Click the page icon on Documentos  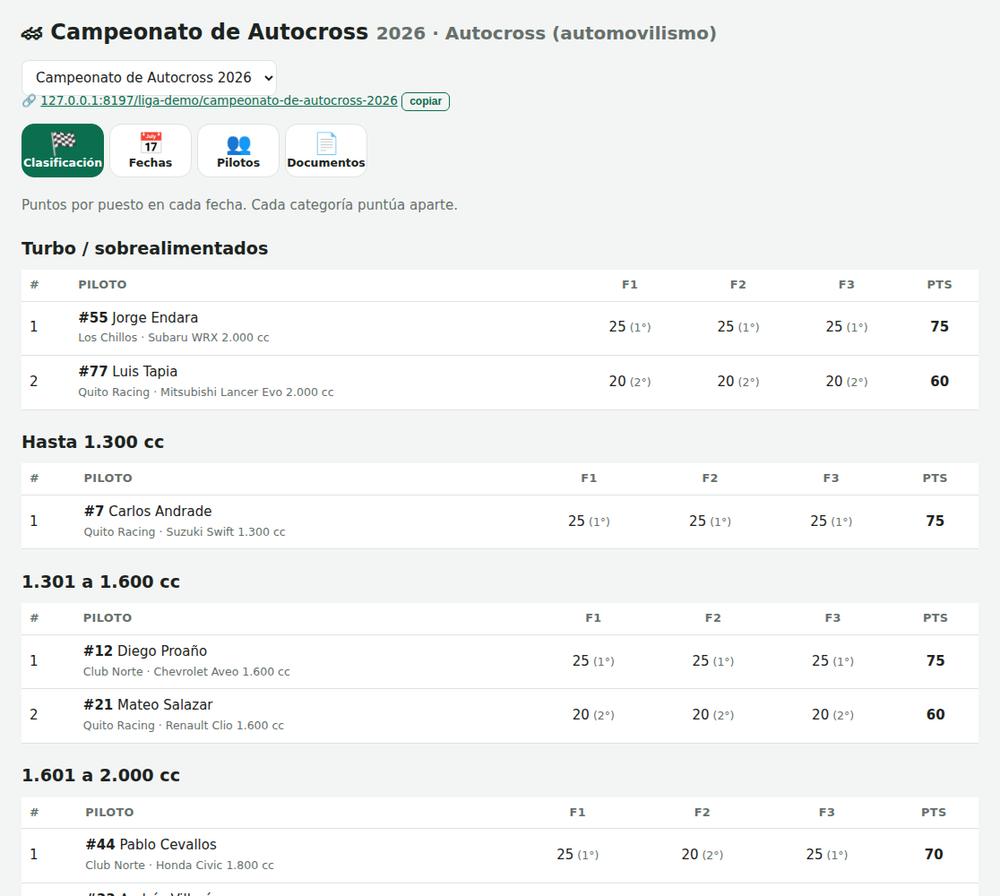[x=326, y=143]
